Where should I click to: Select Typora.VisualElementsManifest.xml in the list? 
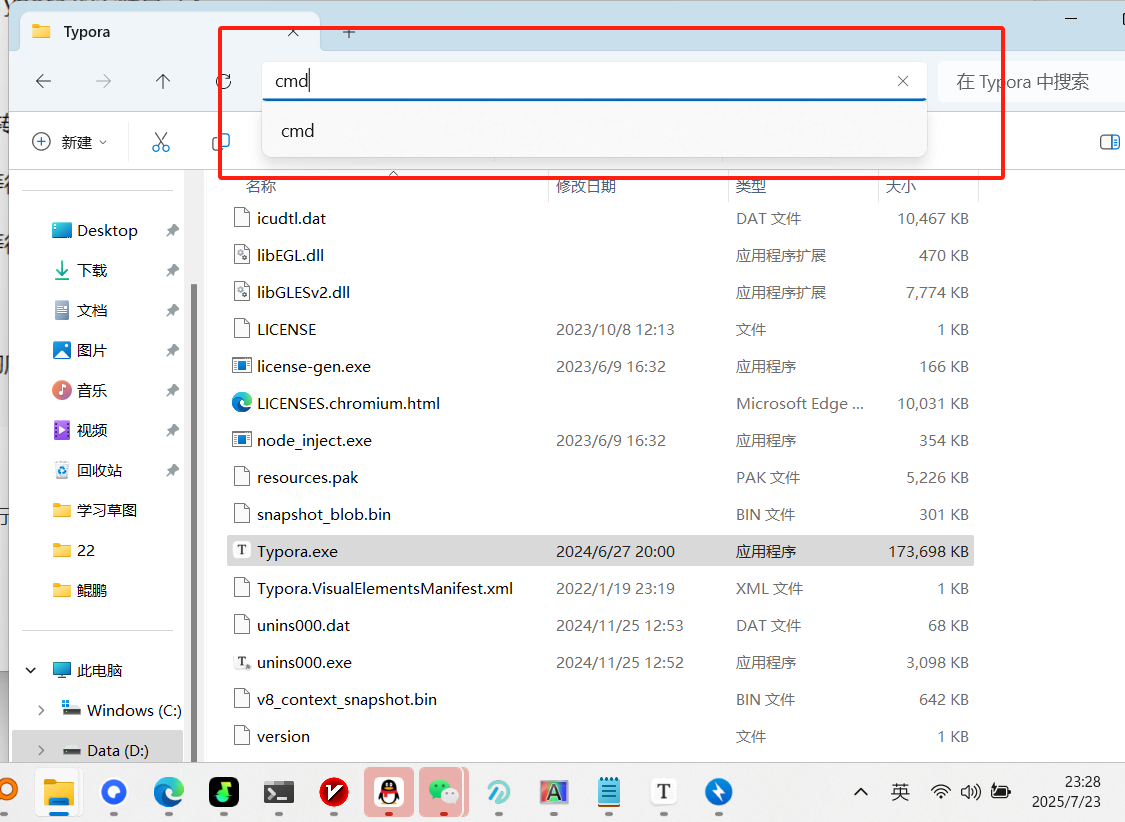pyautogui.click(x=385, y=588)
